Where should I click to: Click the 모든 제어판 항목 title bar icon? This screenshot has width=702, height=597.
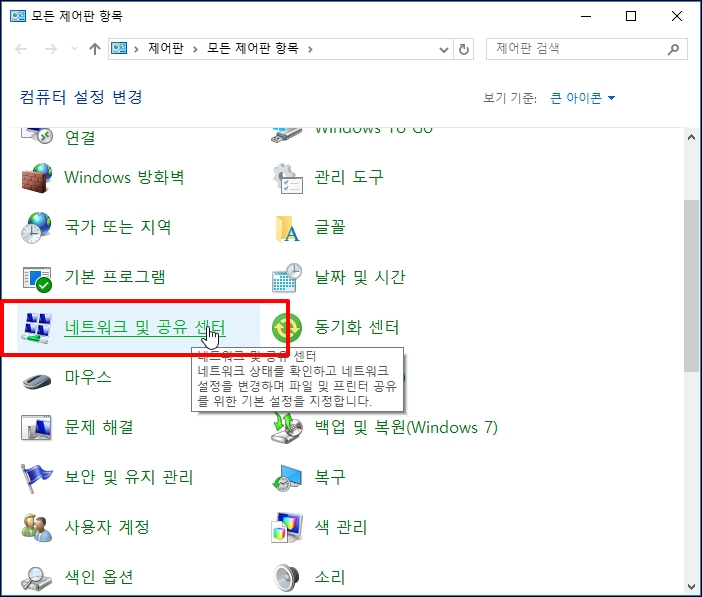pyautogui.click(x=18, y=16)
